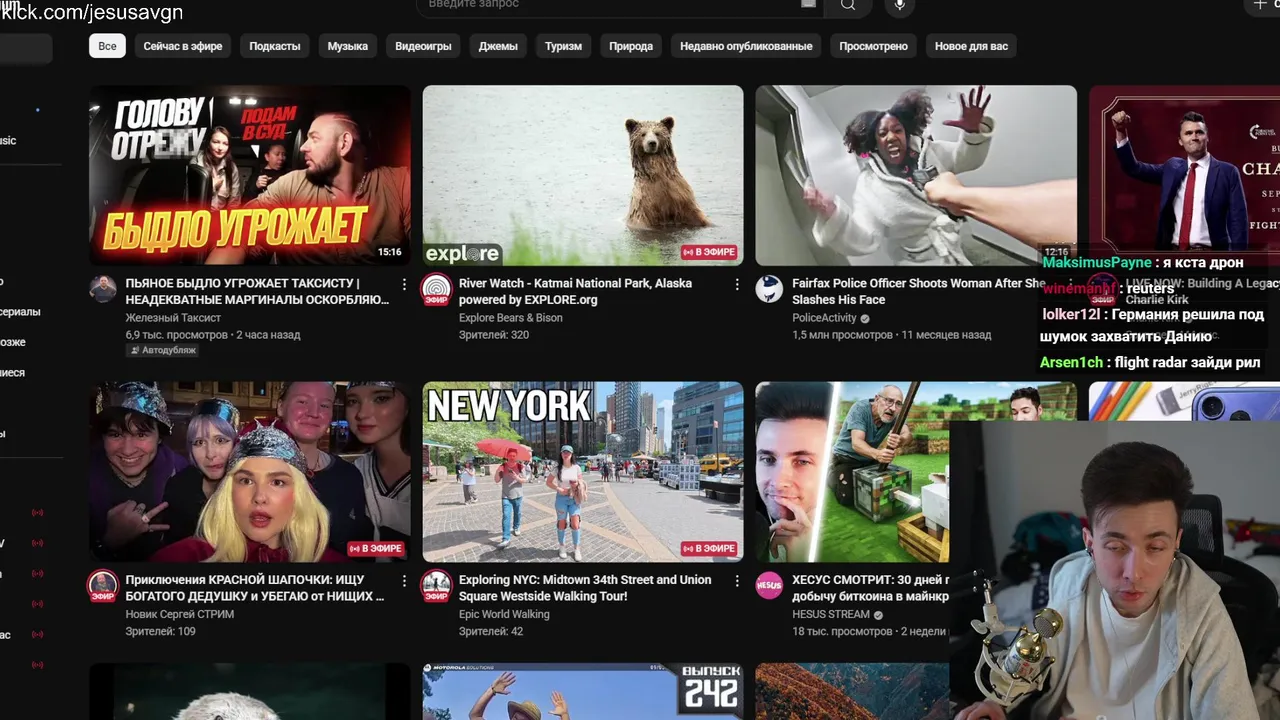
Task: Select the Все filter chip
Action: (x=107, y=46)
